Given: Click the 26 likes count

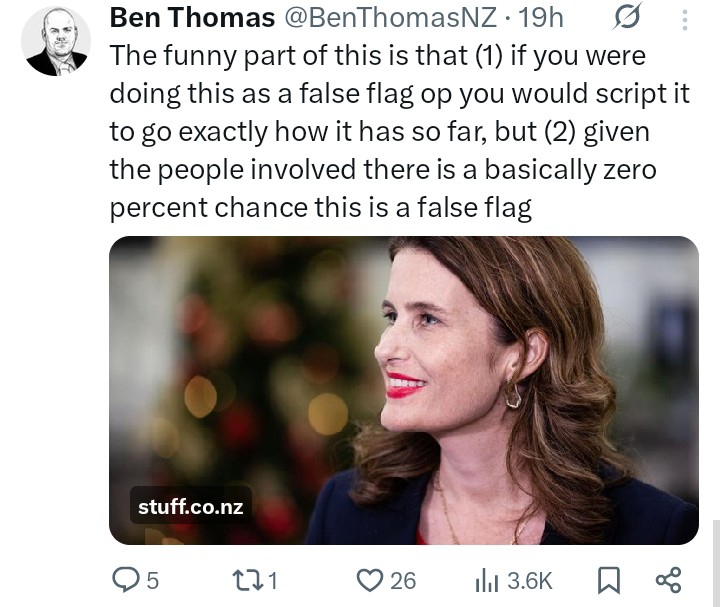Looking at the screenshot, I should click(x=402, y=581).
